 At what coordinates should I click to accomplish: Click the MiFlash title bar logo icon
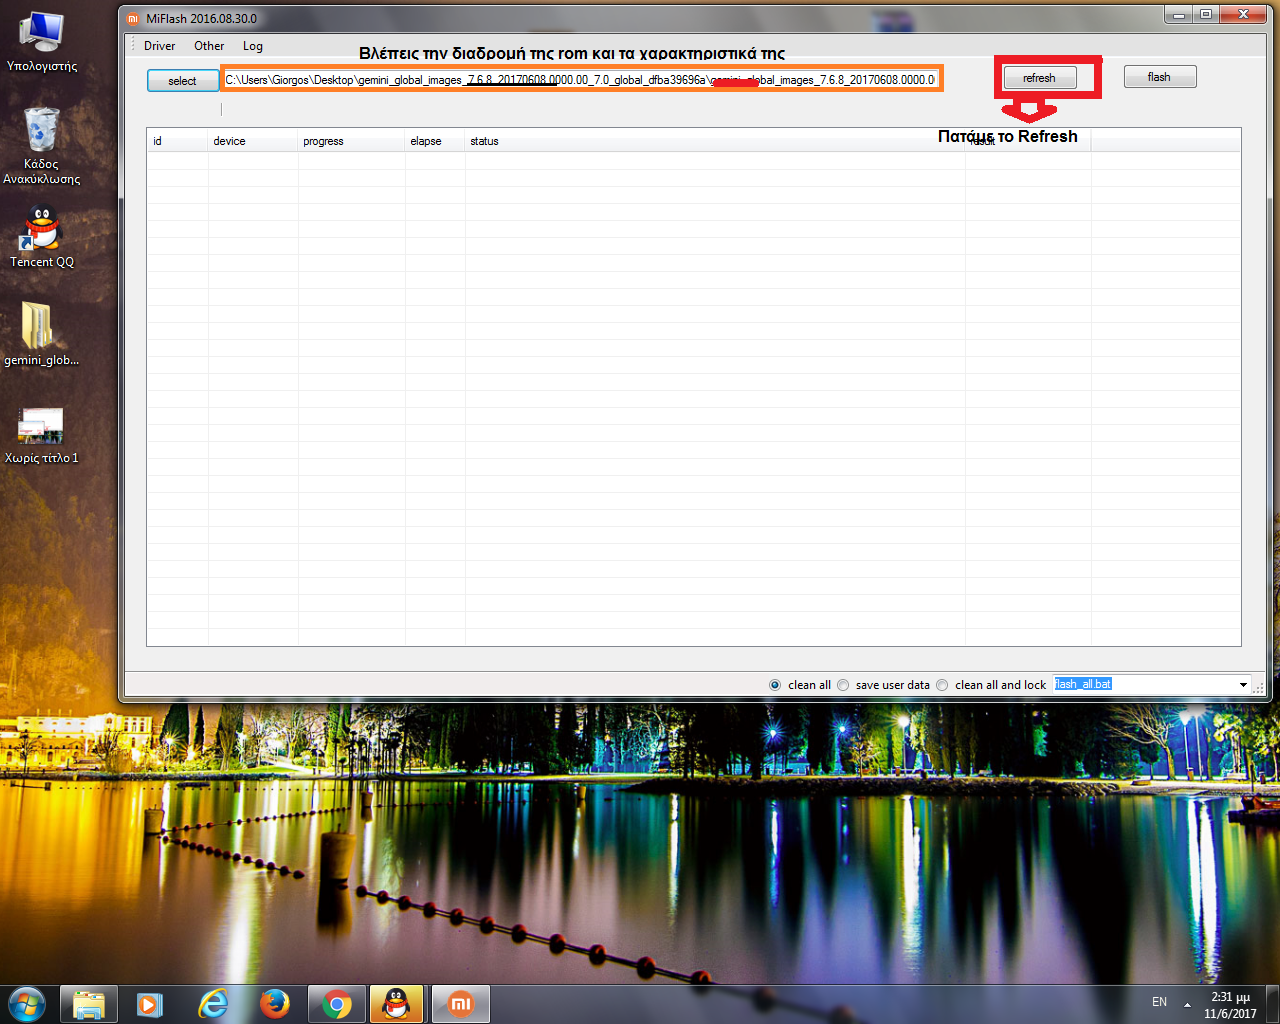tap(133, 19)
